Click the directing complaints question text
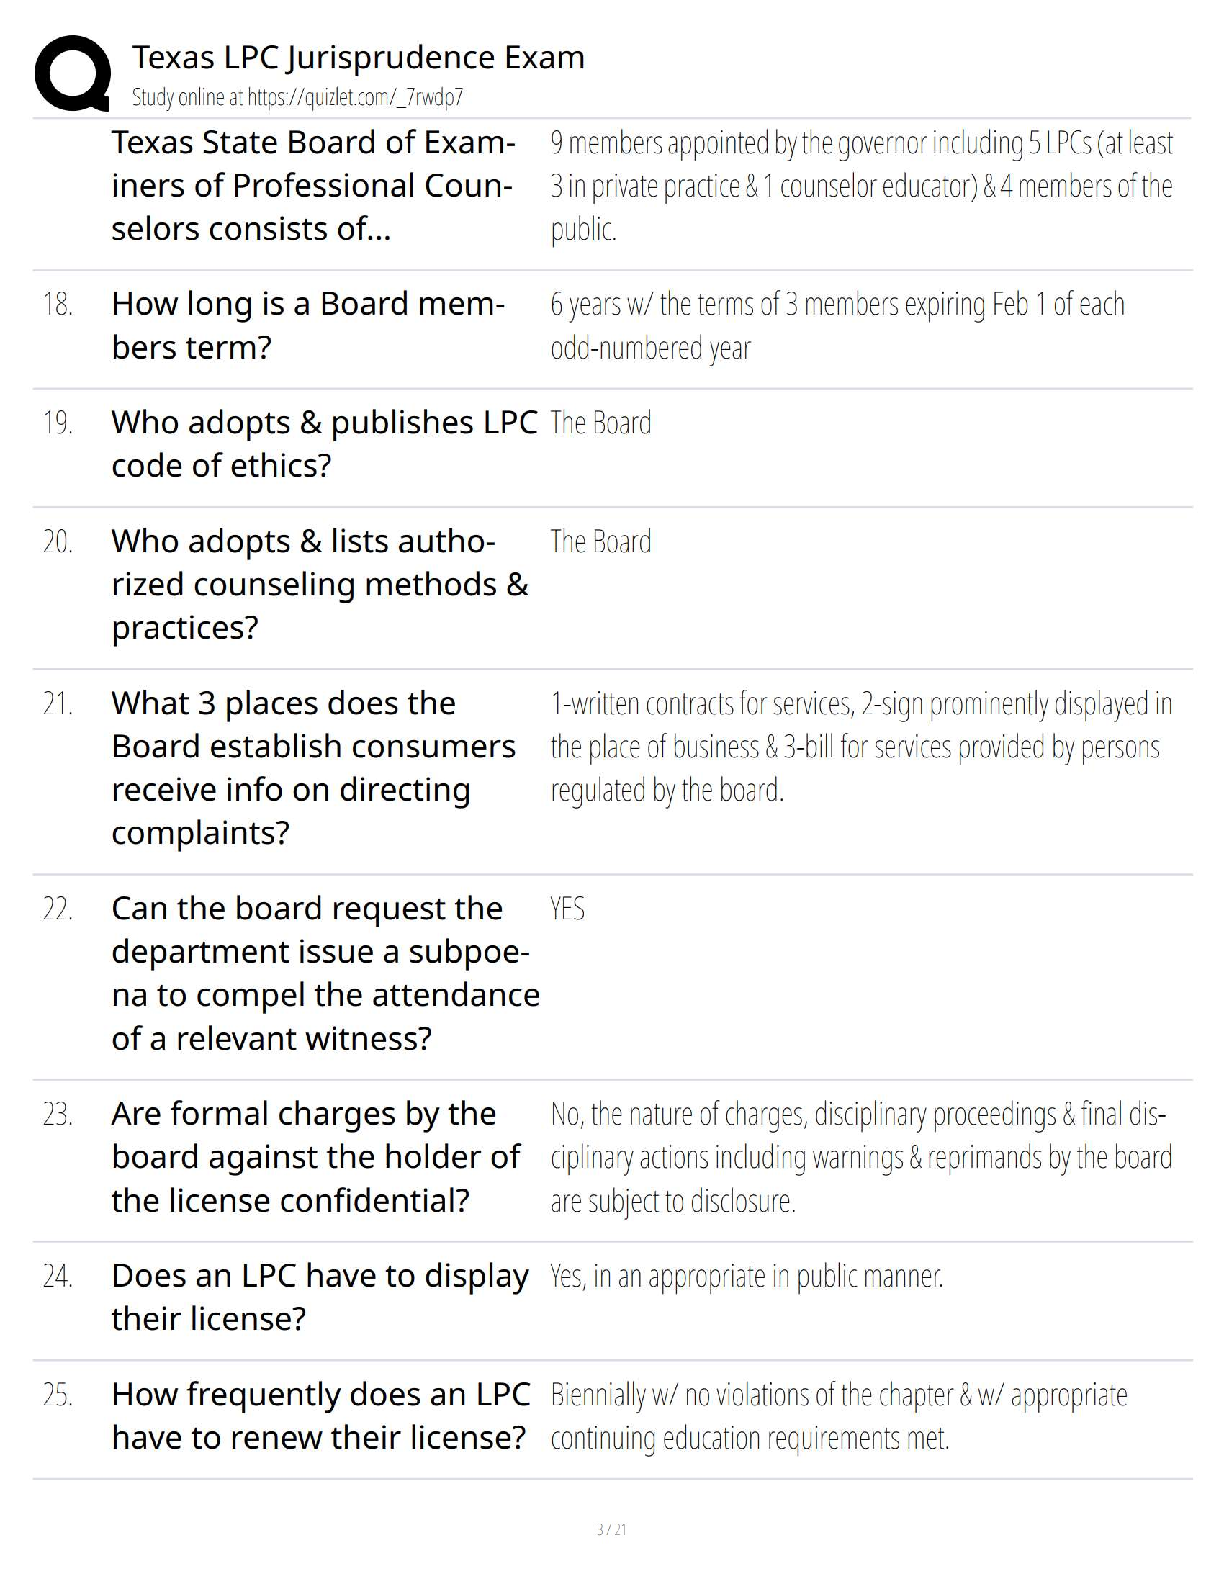Screen dimensions: 1224x1584 (x=314, y=767)
